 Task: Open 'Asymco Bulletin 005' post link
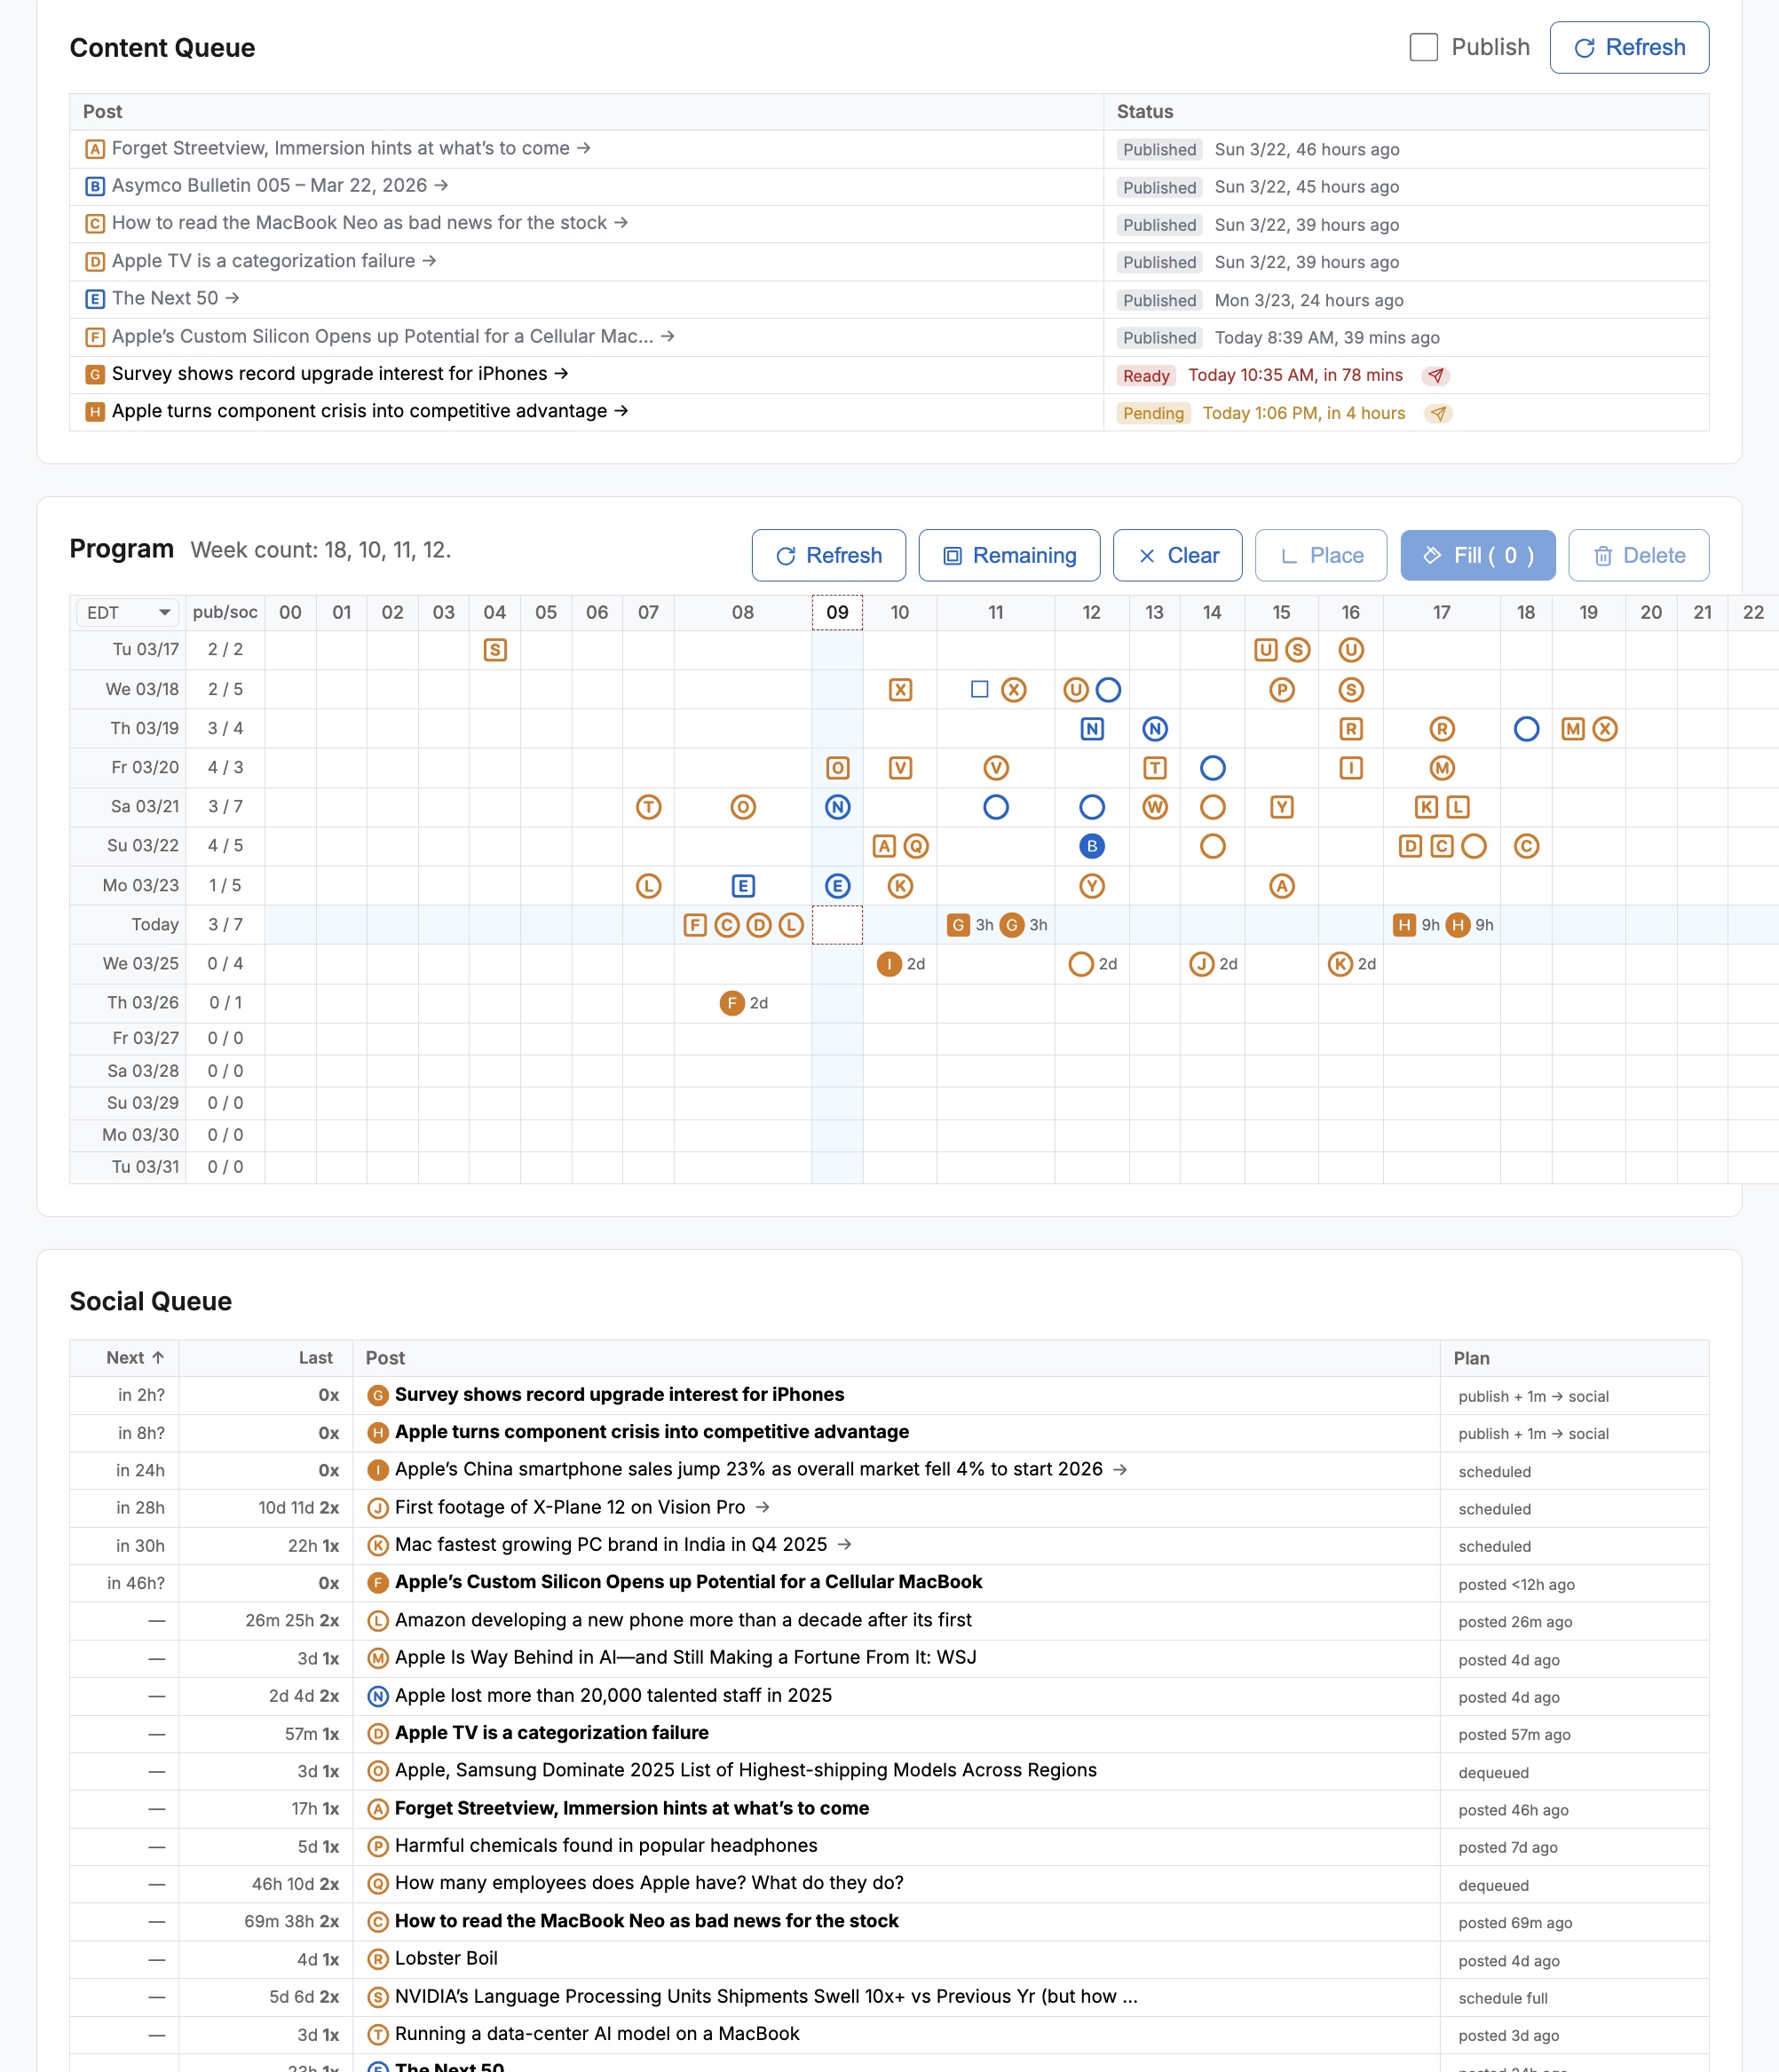[280, 185]
